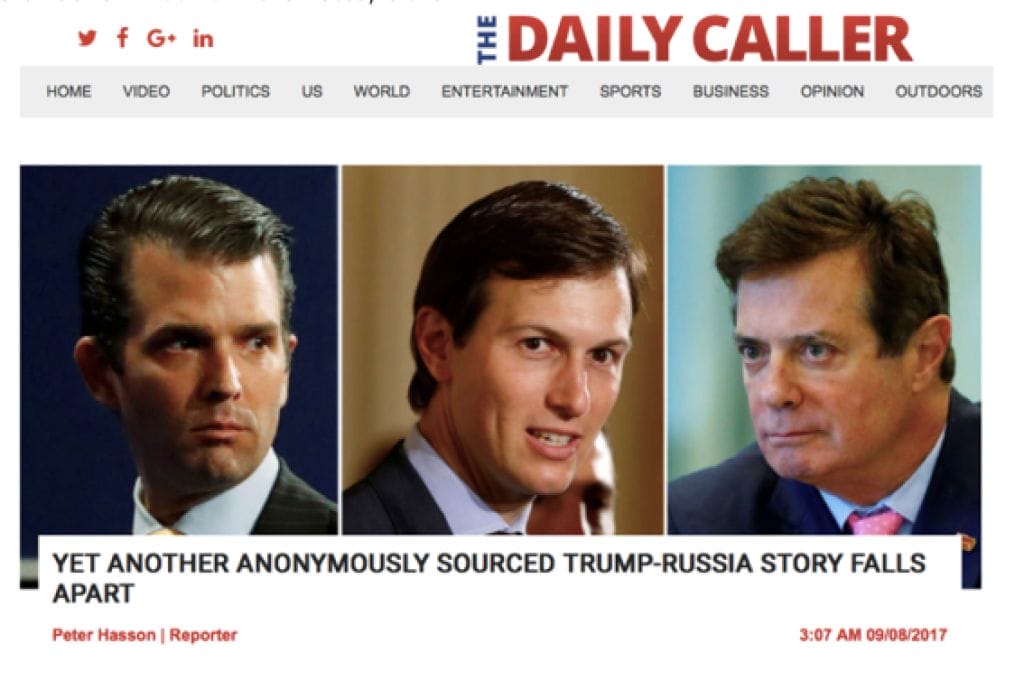The height and width of the screenshot is (681, 1024).
Task: Click the right photo with pink tie
Action: (x=824, y=350)
